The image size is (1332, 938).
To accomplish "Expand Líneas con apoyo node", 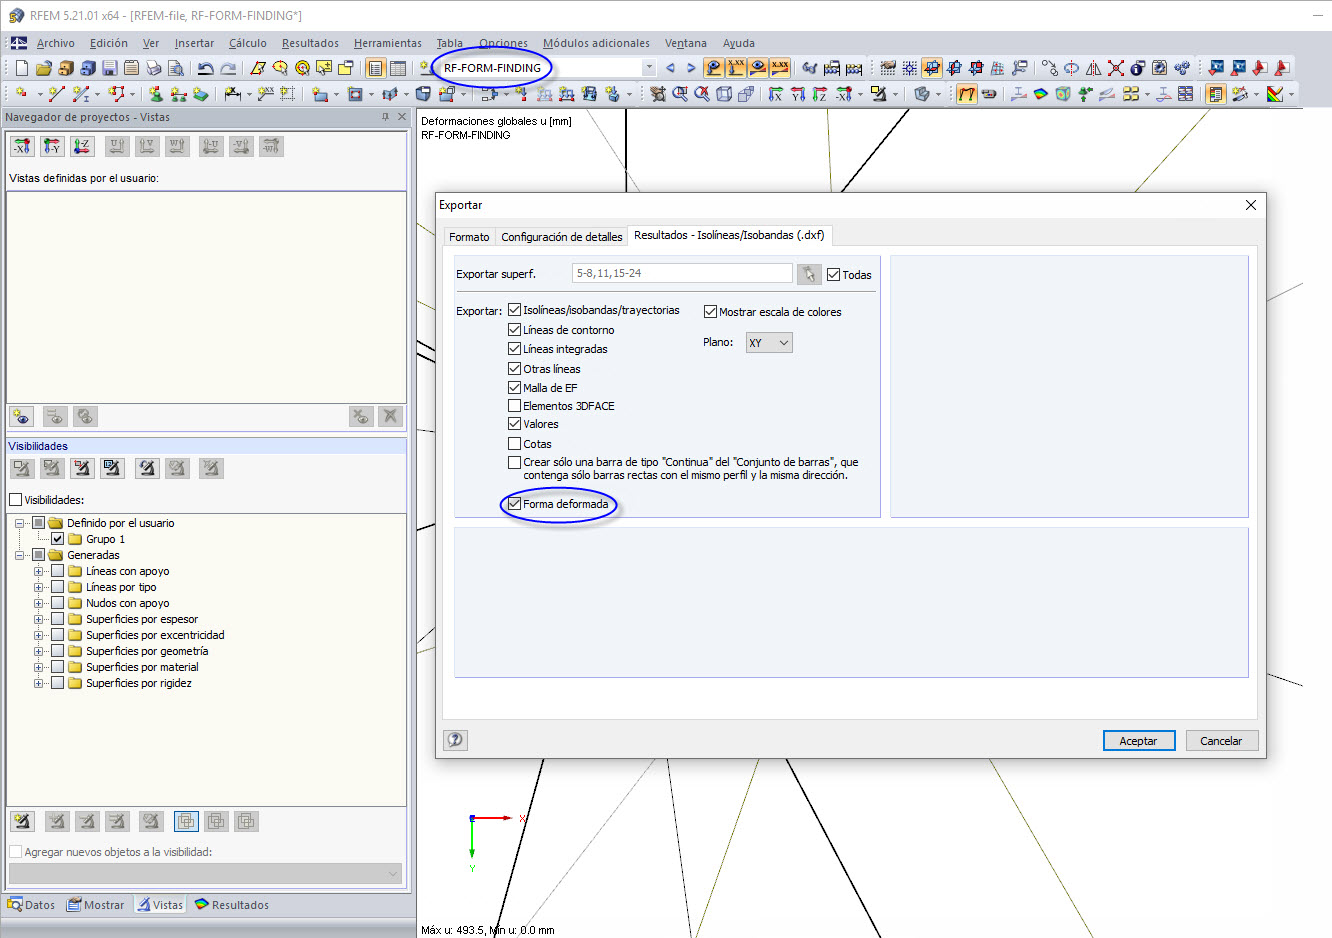I will (39, 571).
